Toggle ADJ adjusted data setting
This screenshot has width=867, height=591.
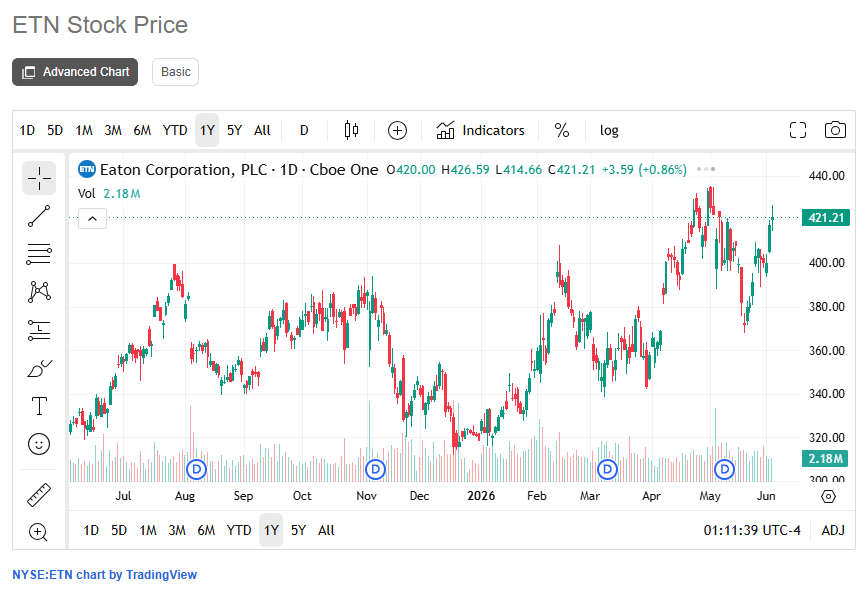pos(833,530)
